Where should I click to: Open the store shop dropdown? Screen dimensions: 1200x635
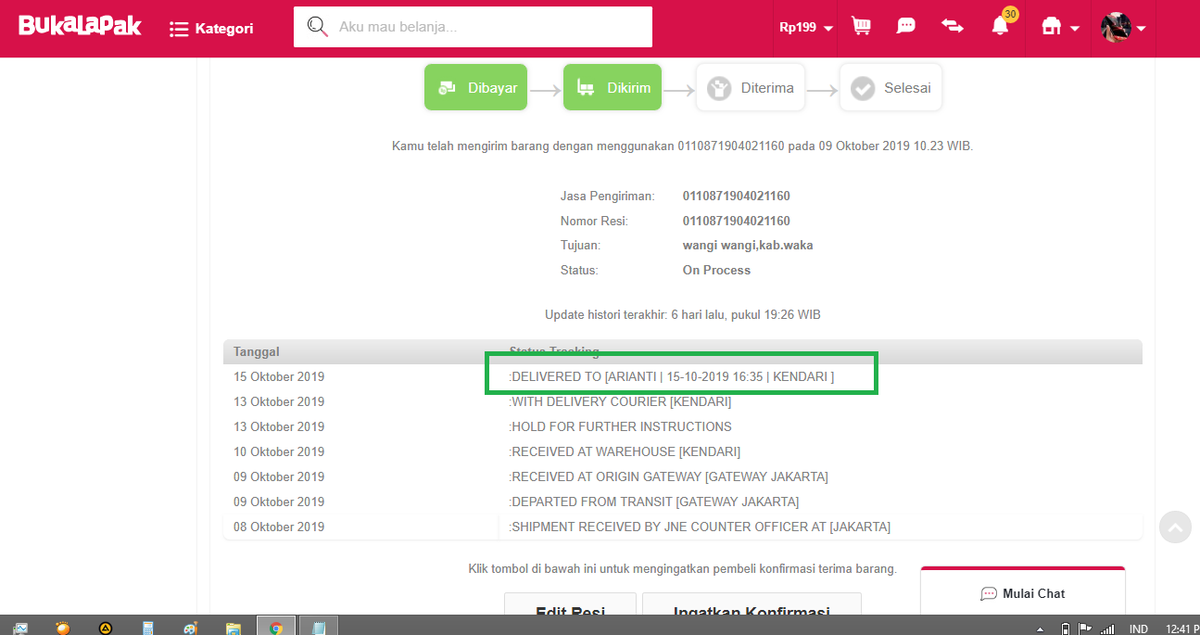pos(1060,27)
